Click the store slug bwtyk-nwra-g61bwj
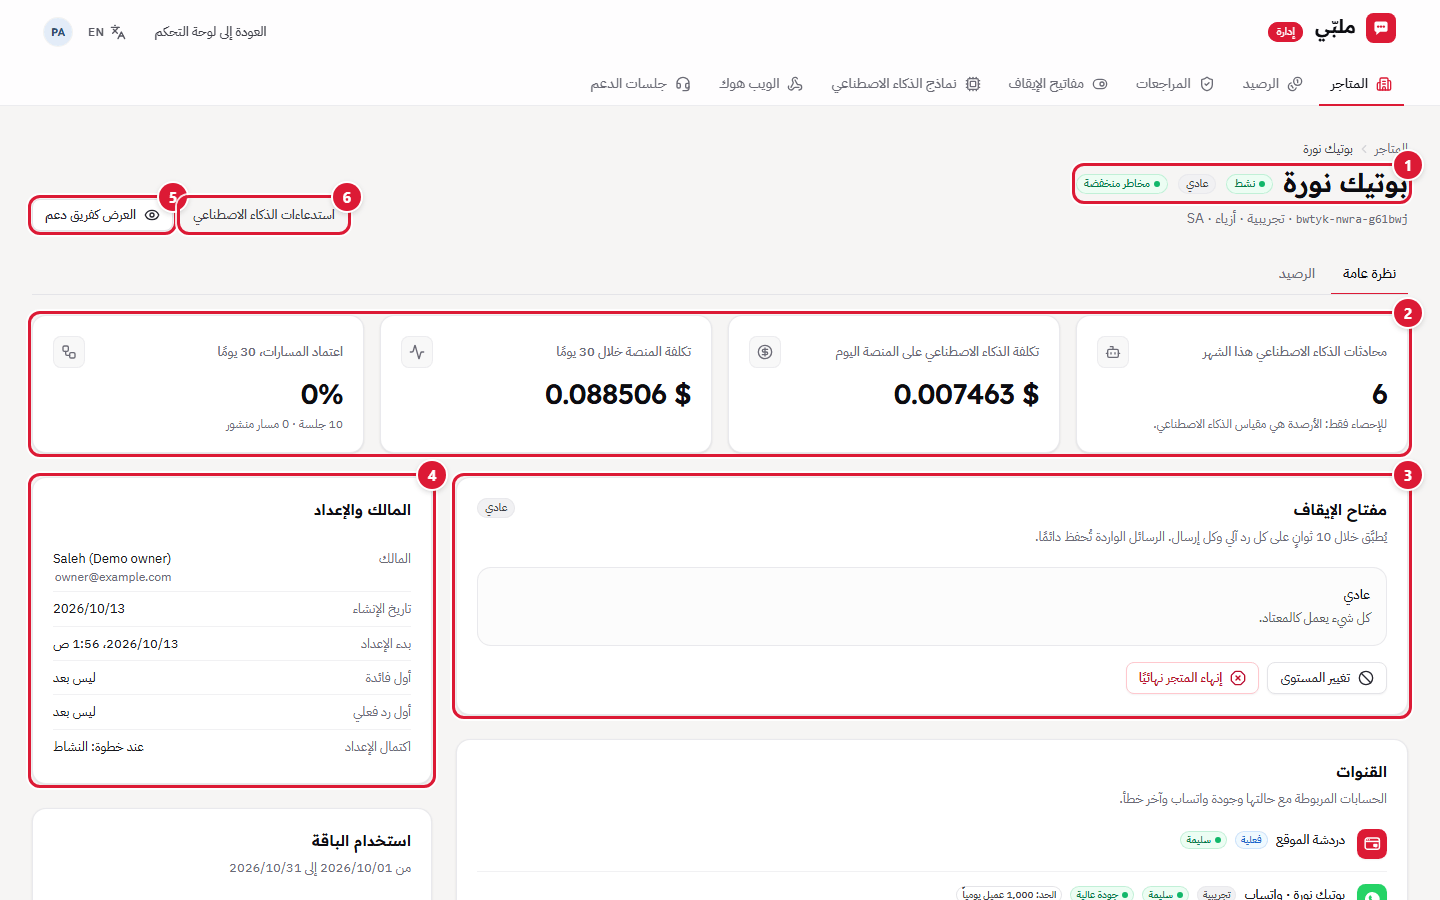The width and height of the screenshot is (1440, 900). pyautogui.click(x=1352, y=219)
